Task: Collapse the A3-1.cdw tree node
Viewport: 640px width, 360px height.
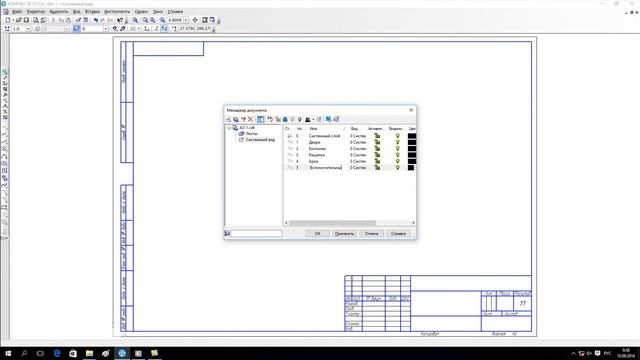Action: click(x=229, y=128)
